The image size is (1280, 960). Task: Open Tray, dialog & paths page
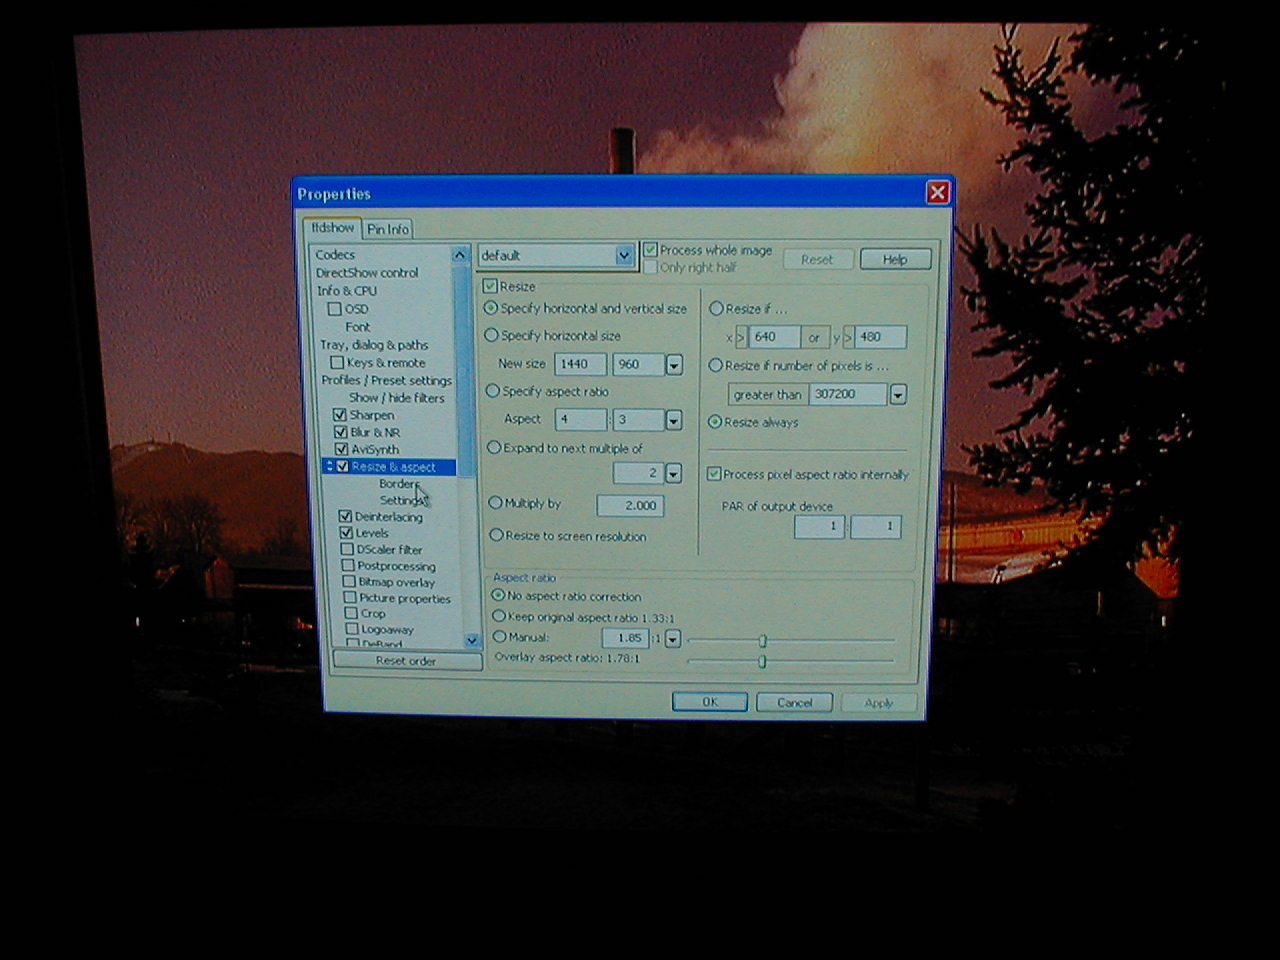(374, 345)
